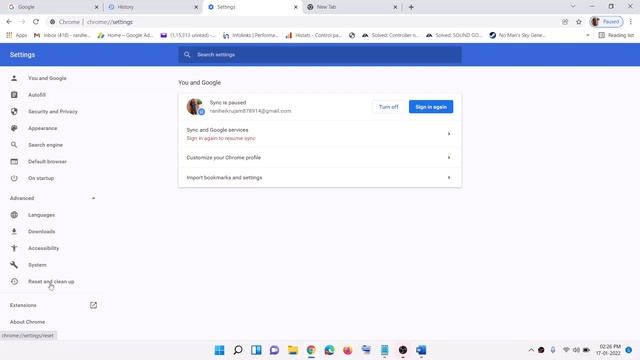Open Reading list in bookmarks bar
The image size is (640, 360).
(x=616, y=35)
